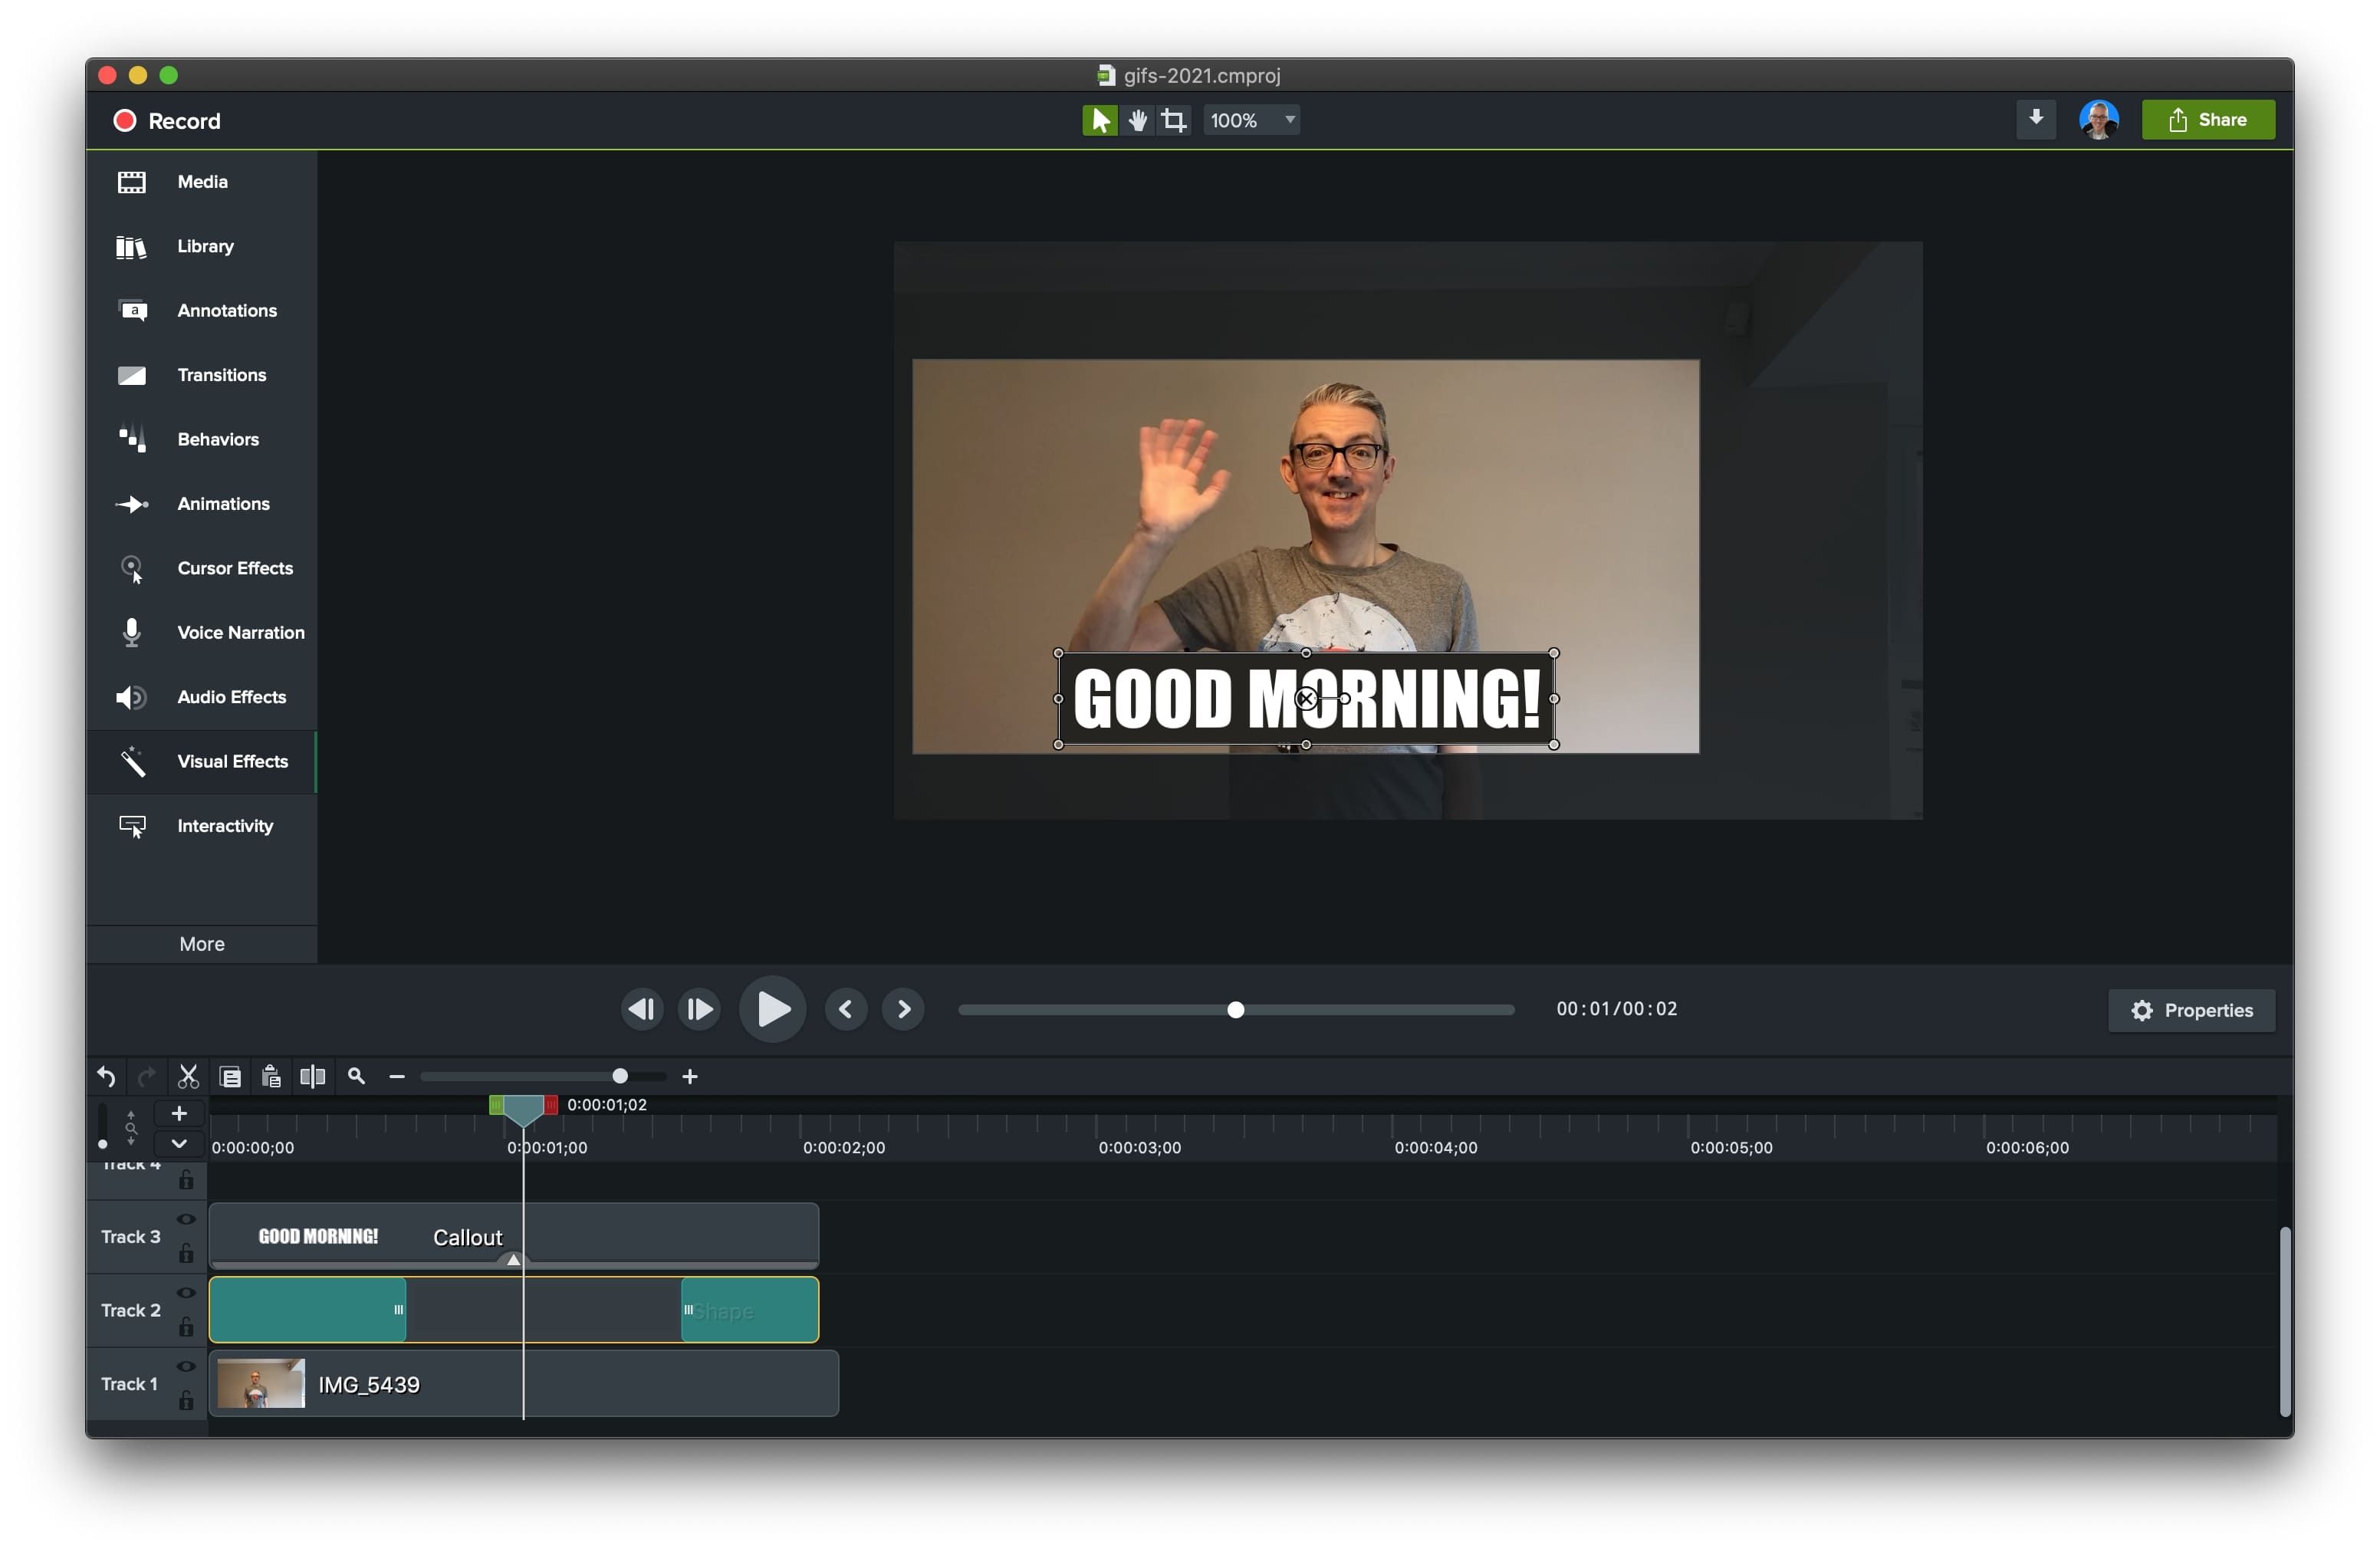The height and width of the screenshot is (1552, 2380).
Task: Cut the selection with the scissors tool
Action: 188,1076
